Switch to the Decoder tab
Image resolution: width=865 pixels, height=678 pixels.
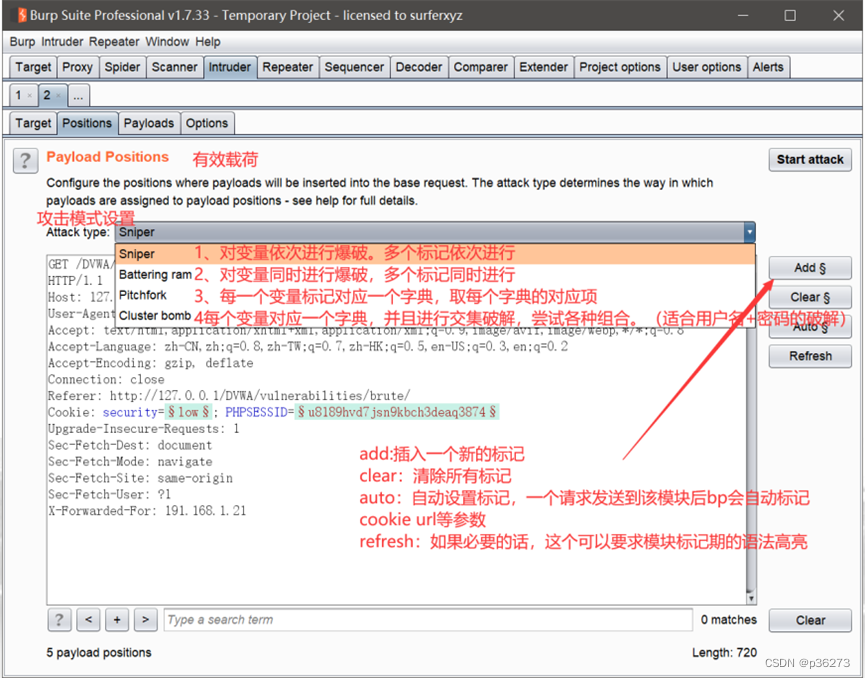[419, 67]
